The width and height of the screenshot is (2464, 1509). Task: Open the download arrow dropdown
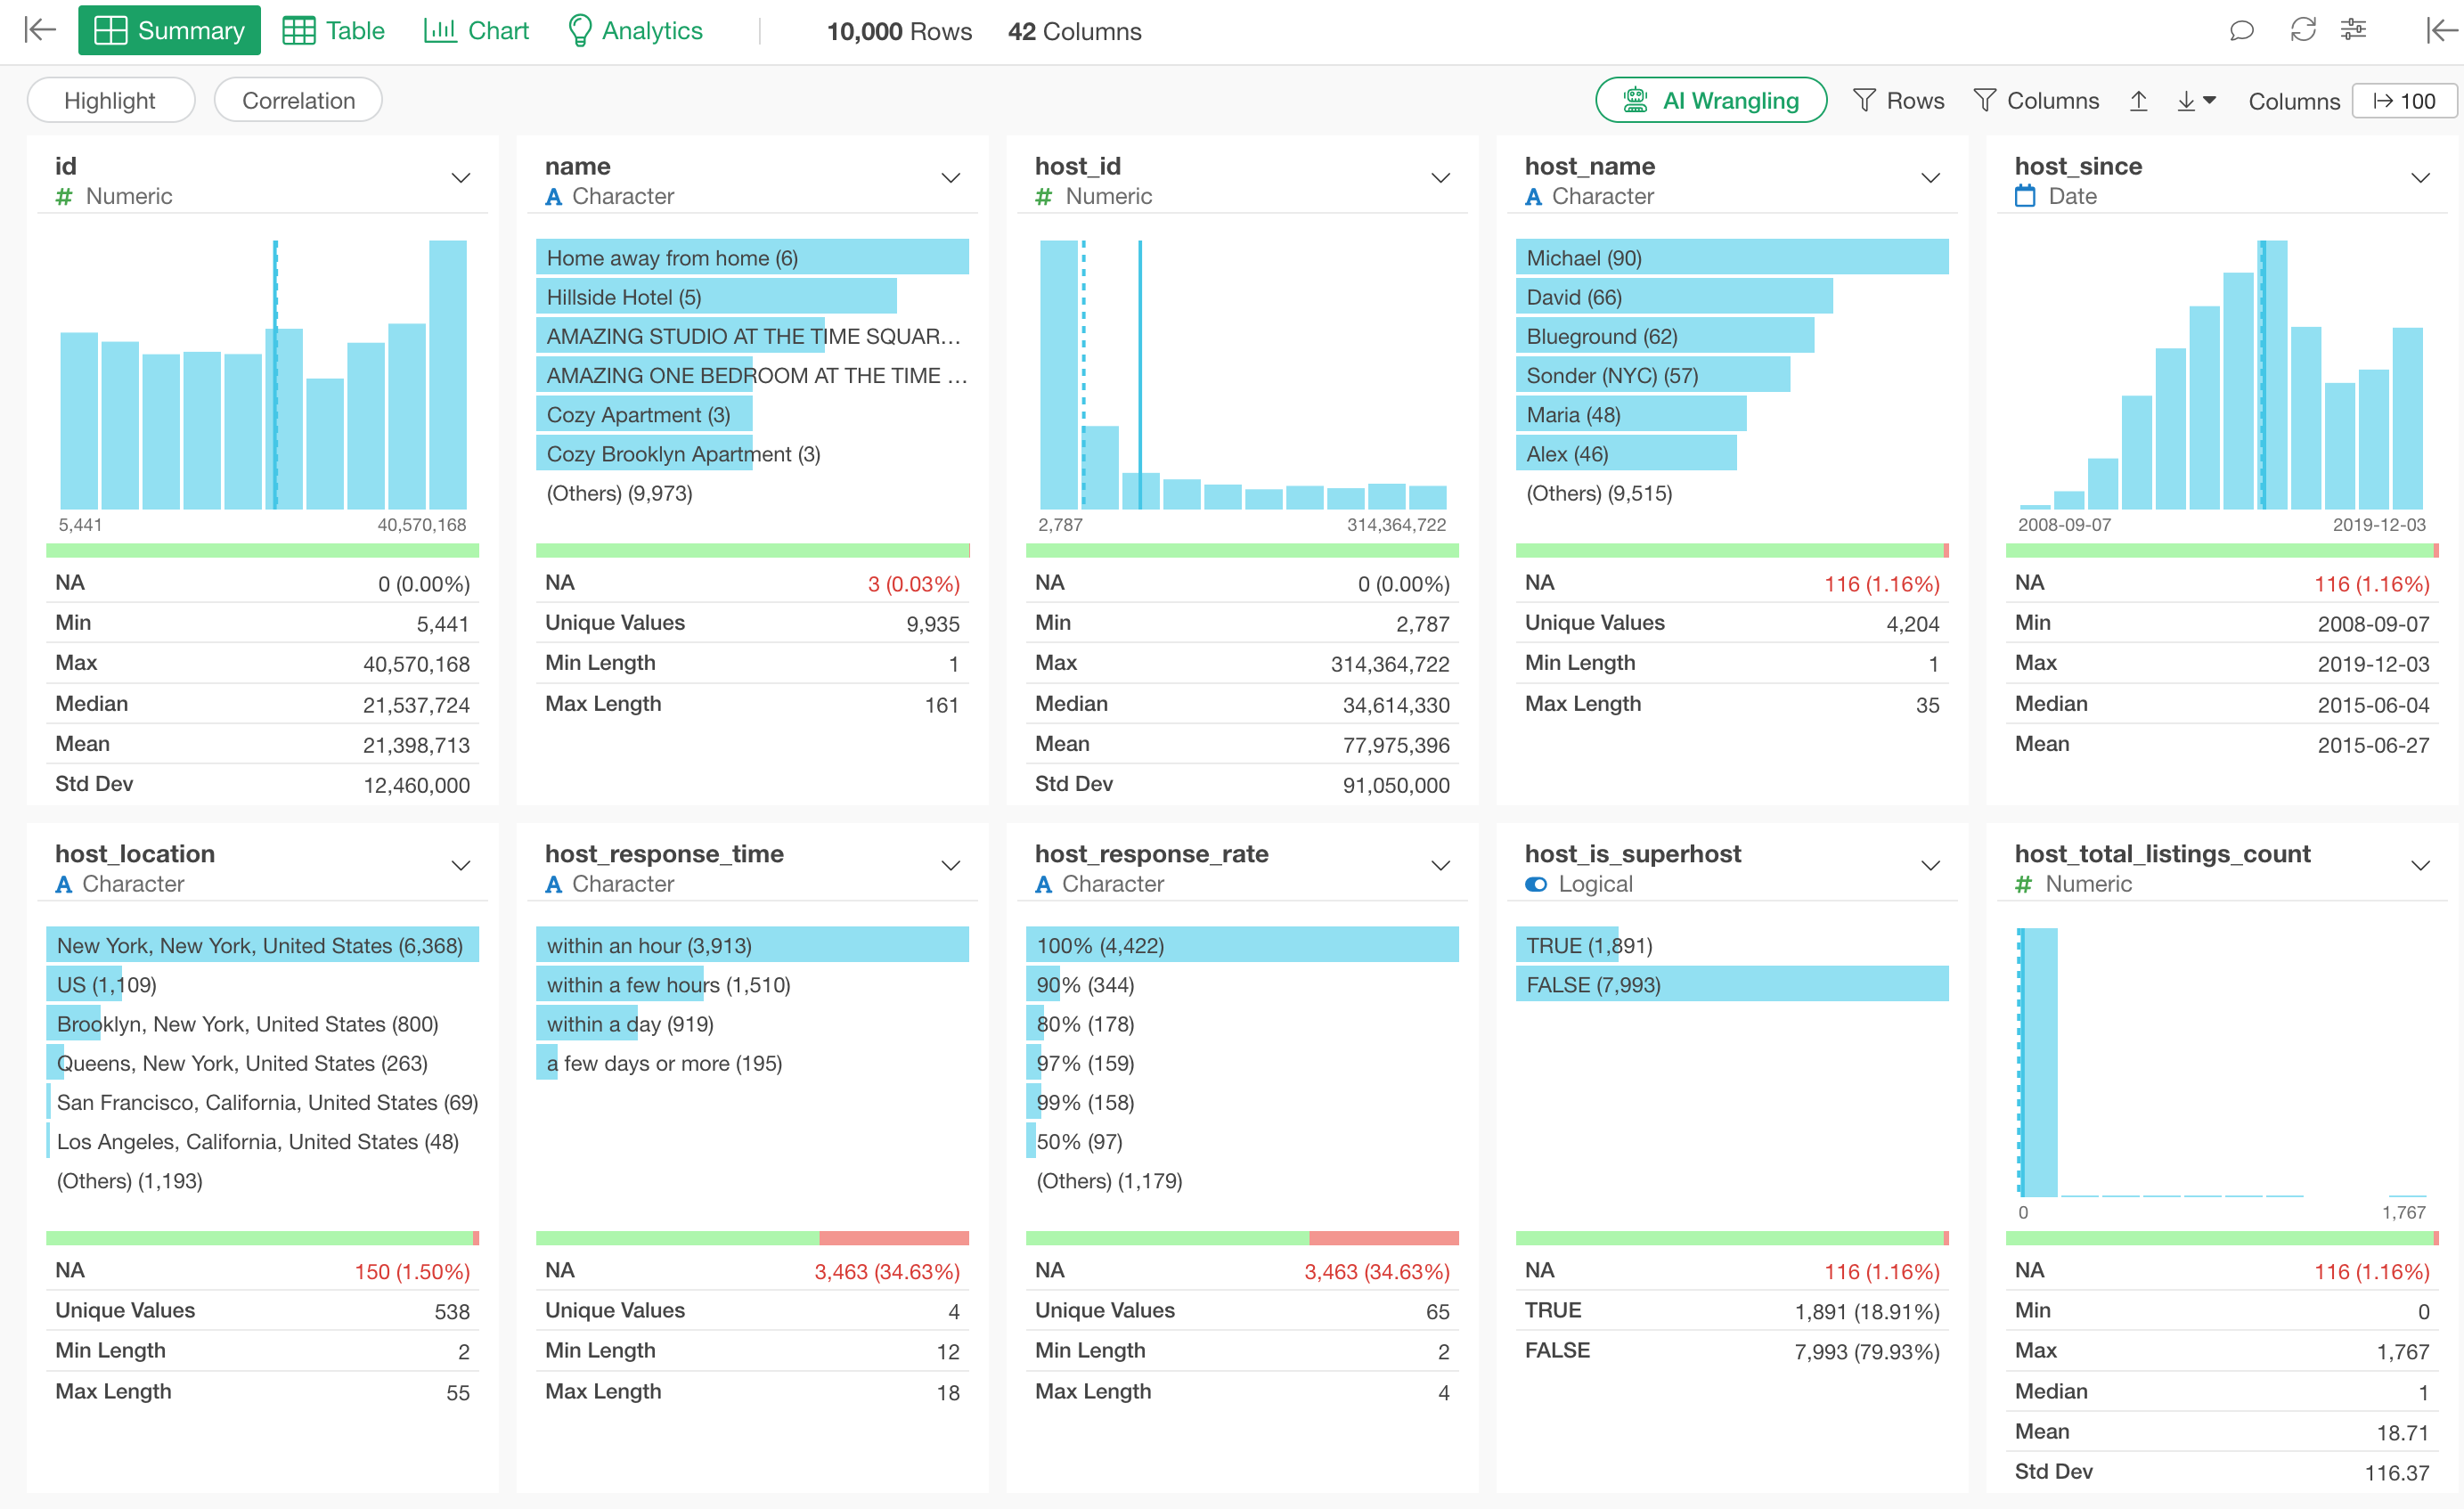point(2196,101)
